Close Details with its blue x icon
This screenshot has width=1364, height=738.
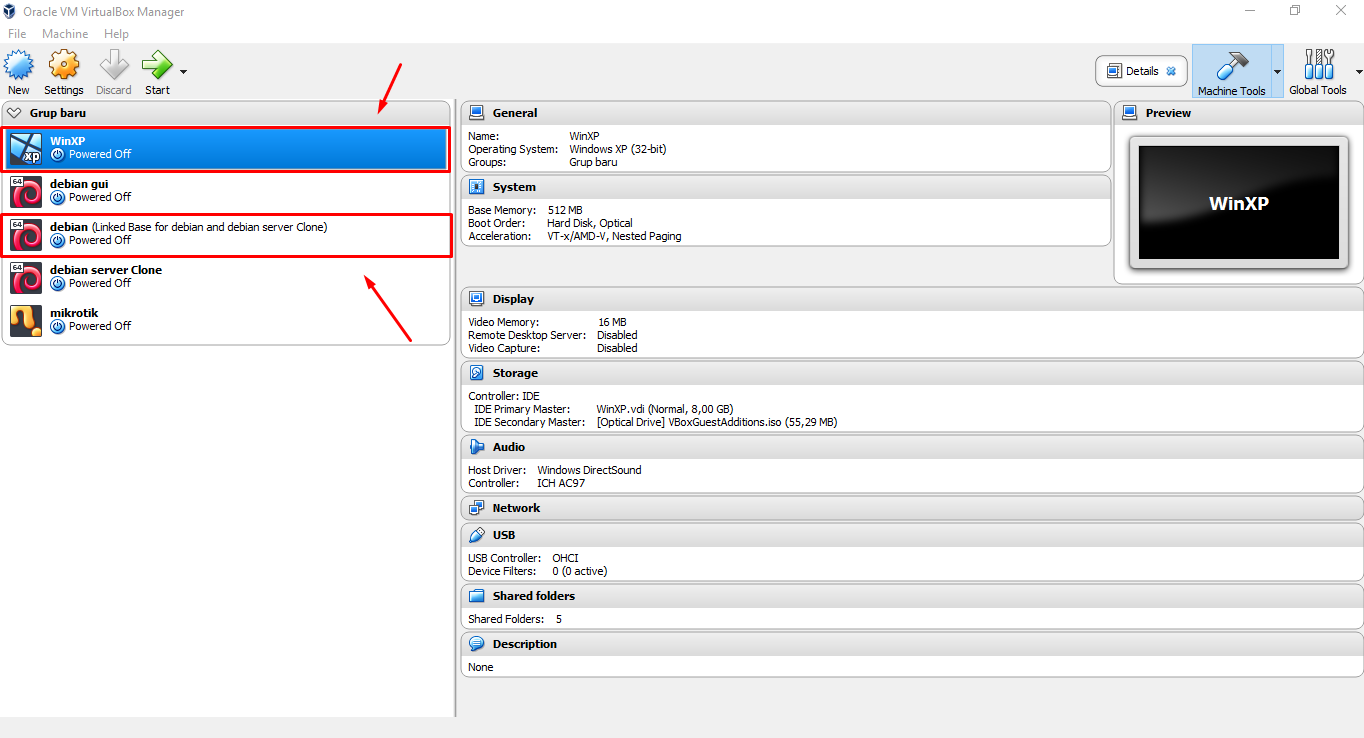[1171, 71]
